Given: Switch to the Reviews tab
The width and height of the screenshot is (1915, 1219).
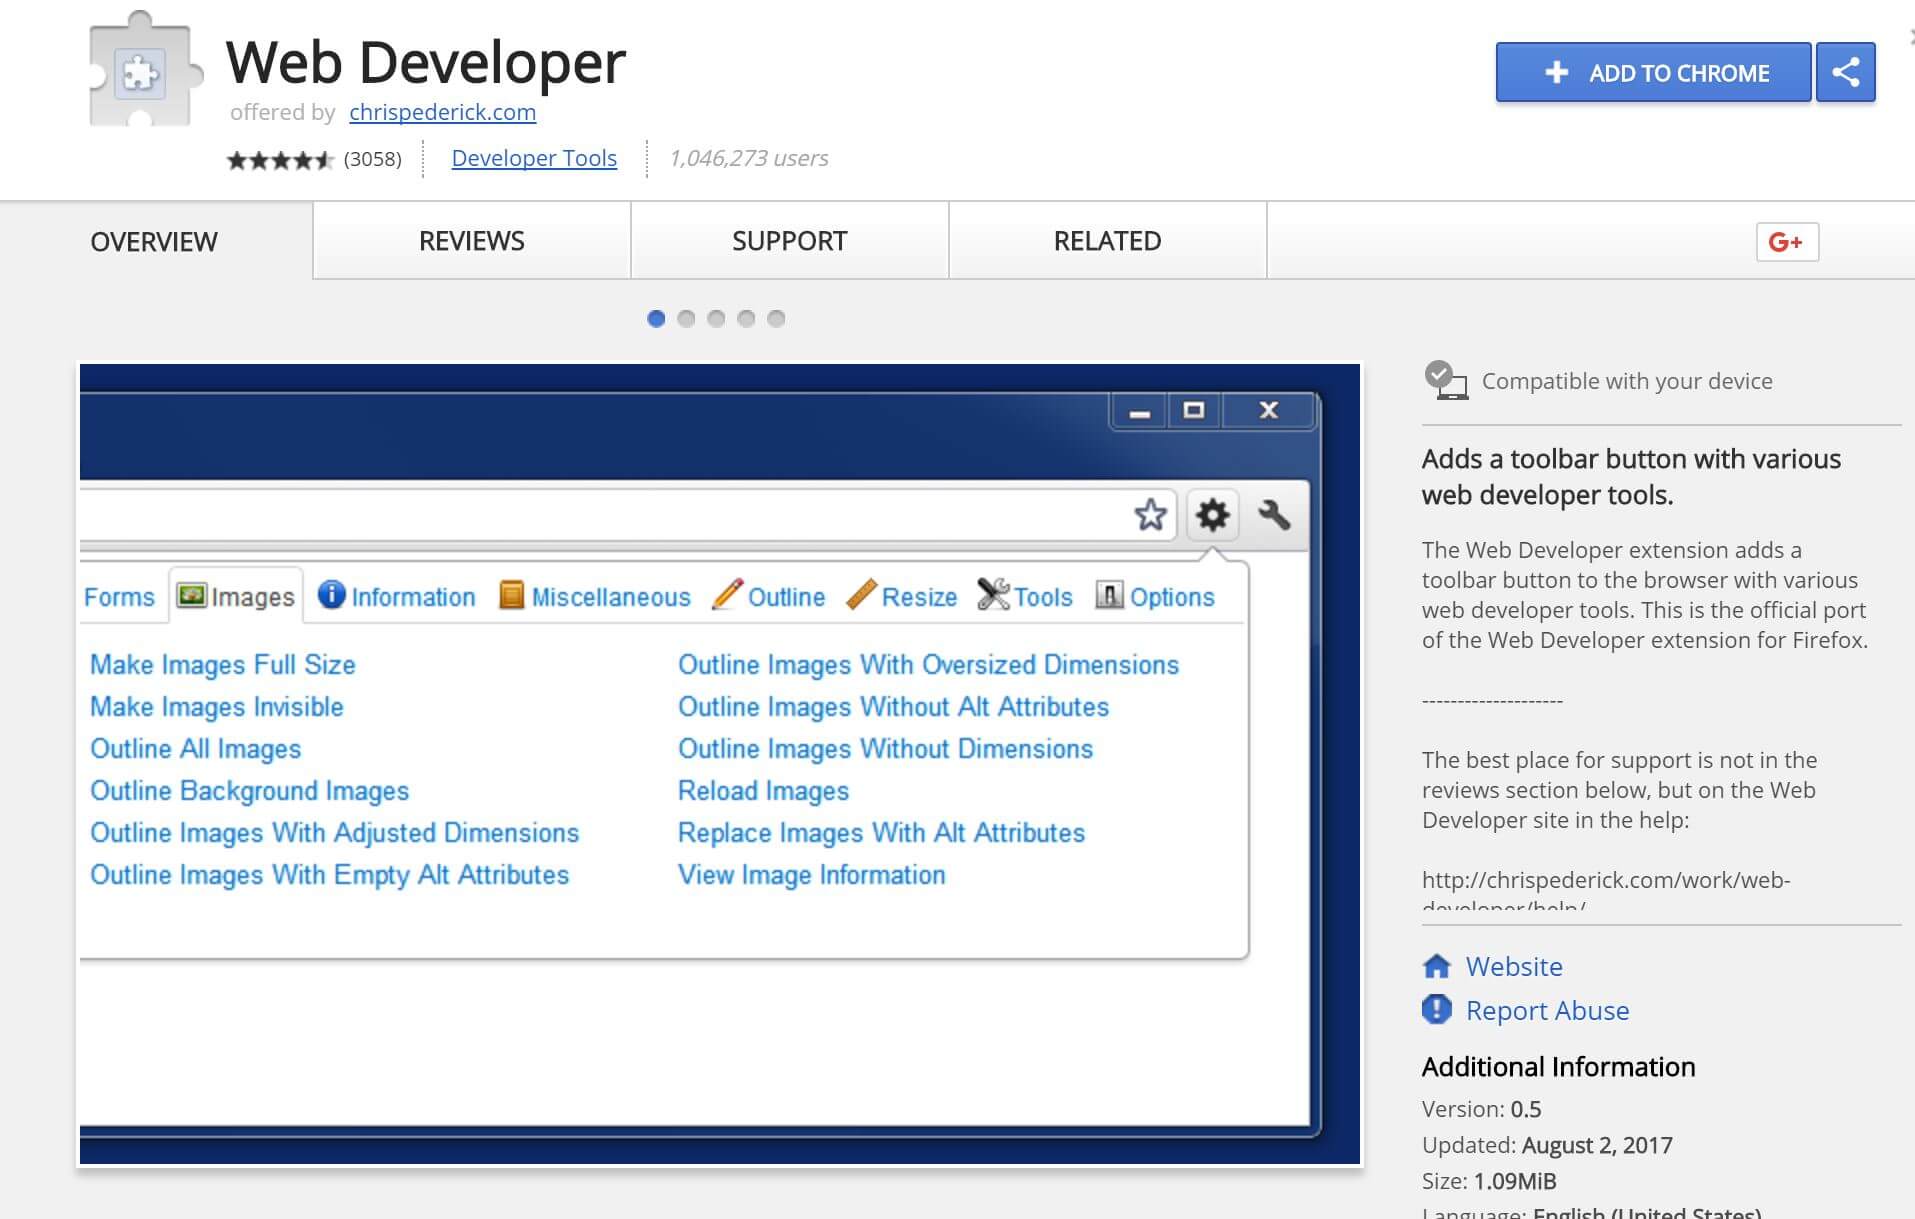Looking at the screenshot, I should [x=471, y=241].
